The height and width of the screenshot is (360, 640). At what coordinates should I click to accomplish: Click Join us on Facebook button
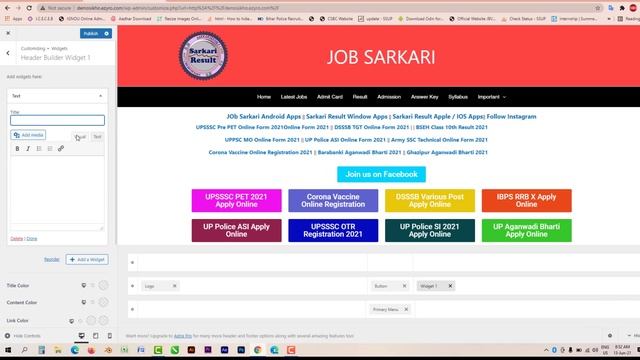pyautogui.click(x=381, y=174)
